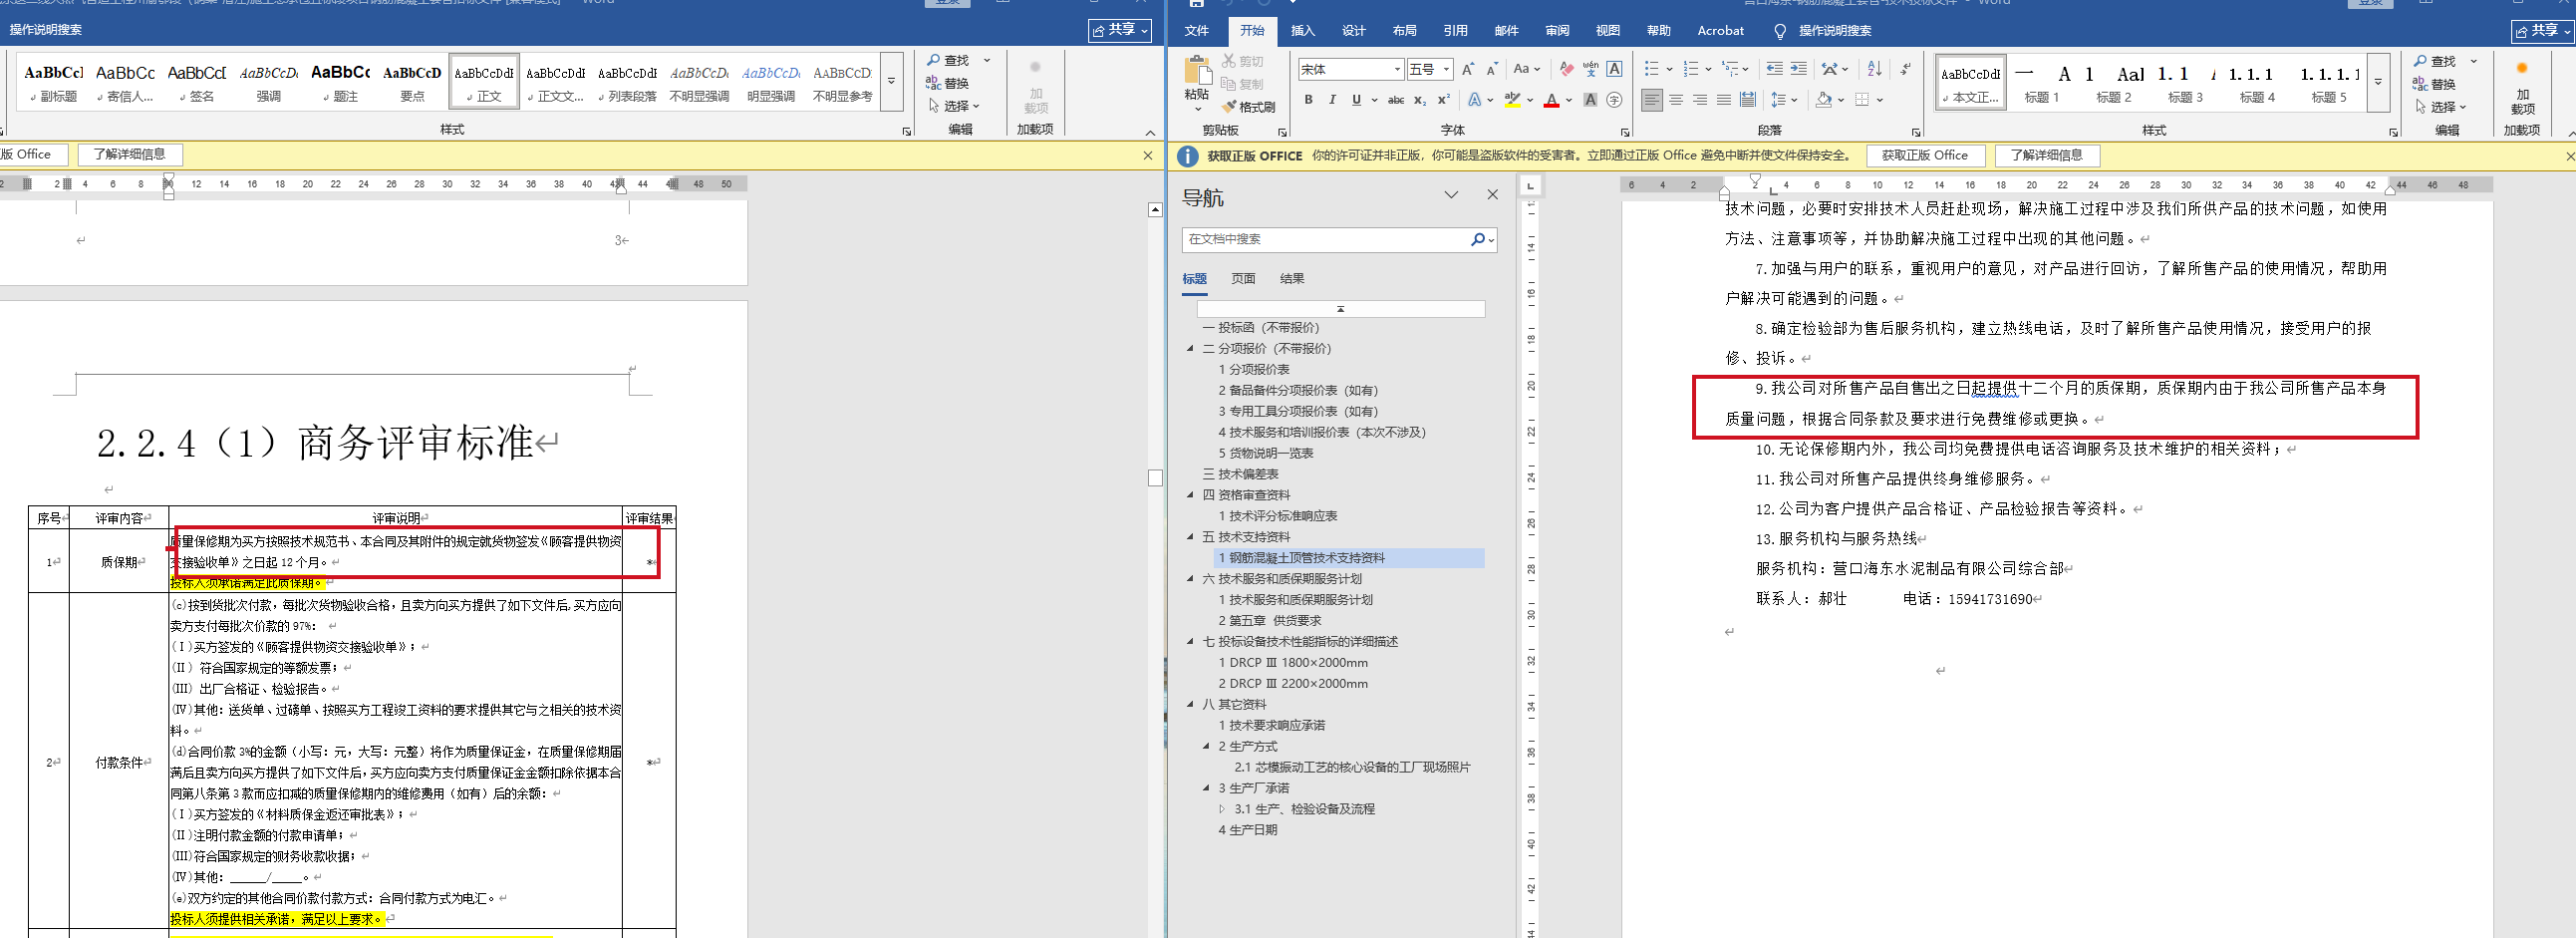Viewport: 2576px width, 938px height.
Task: Collapse the 五 技术支持资料 heading in navigation
Action: point(1190,537)
